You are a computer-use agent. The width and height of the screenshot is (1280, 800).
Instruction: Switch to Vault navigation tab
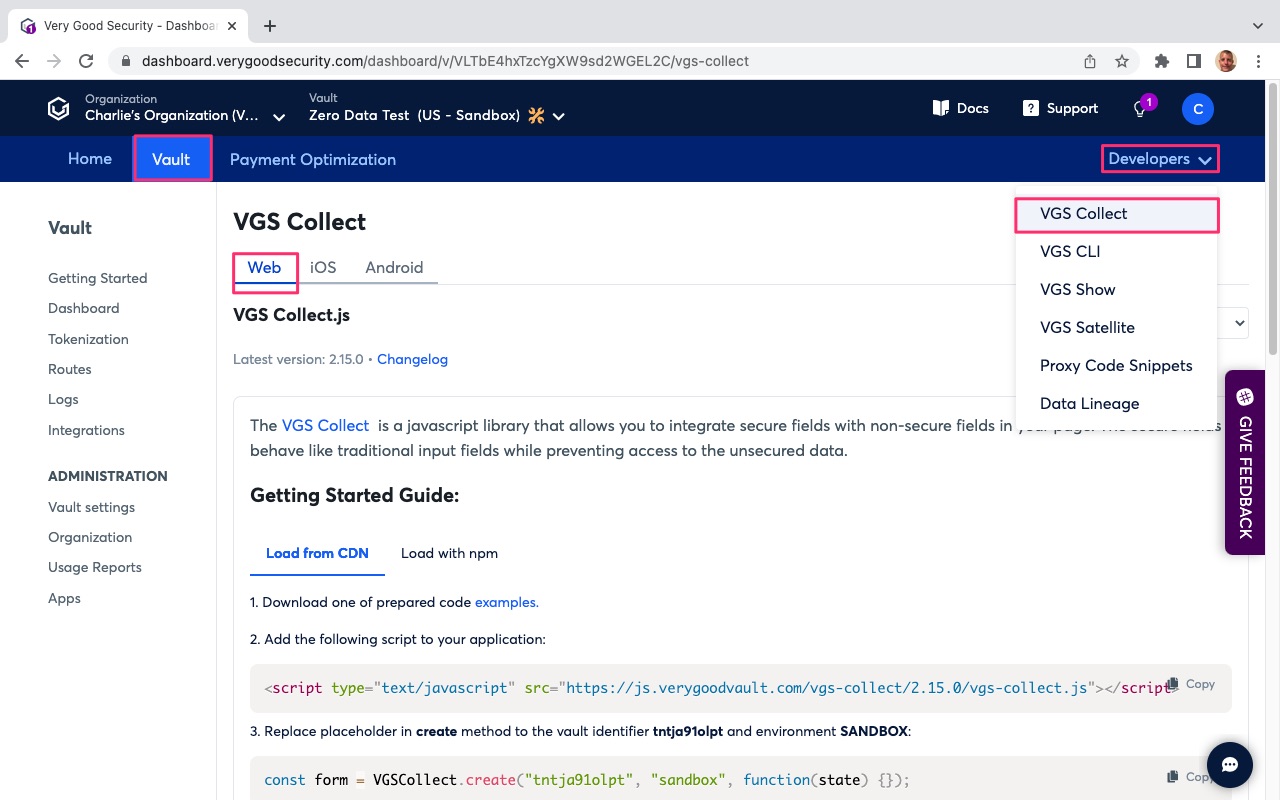click(171, 159)
